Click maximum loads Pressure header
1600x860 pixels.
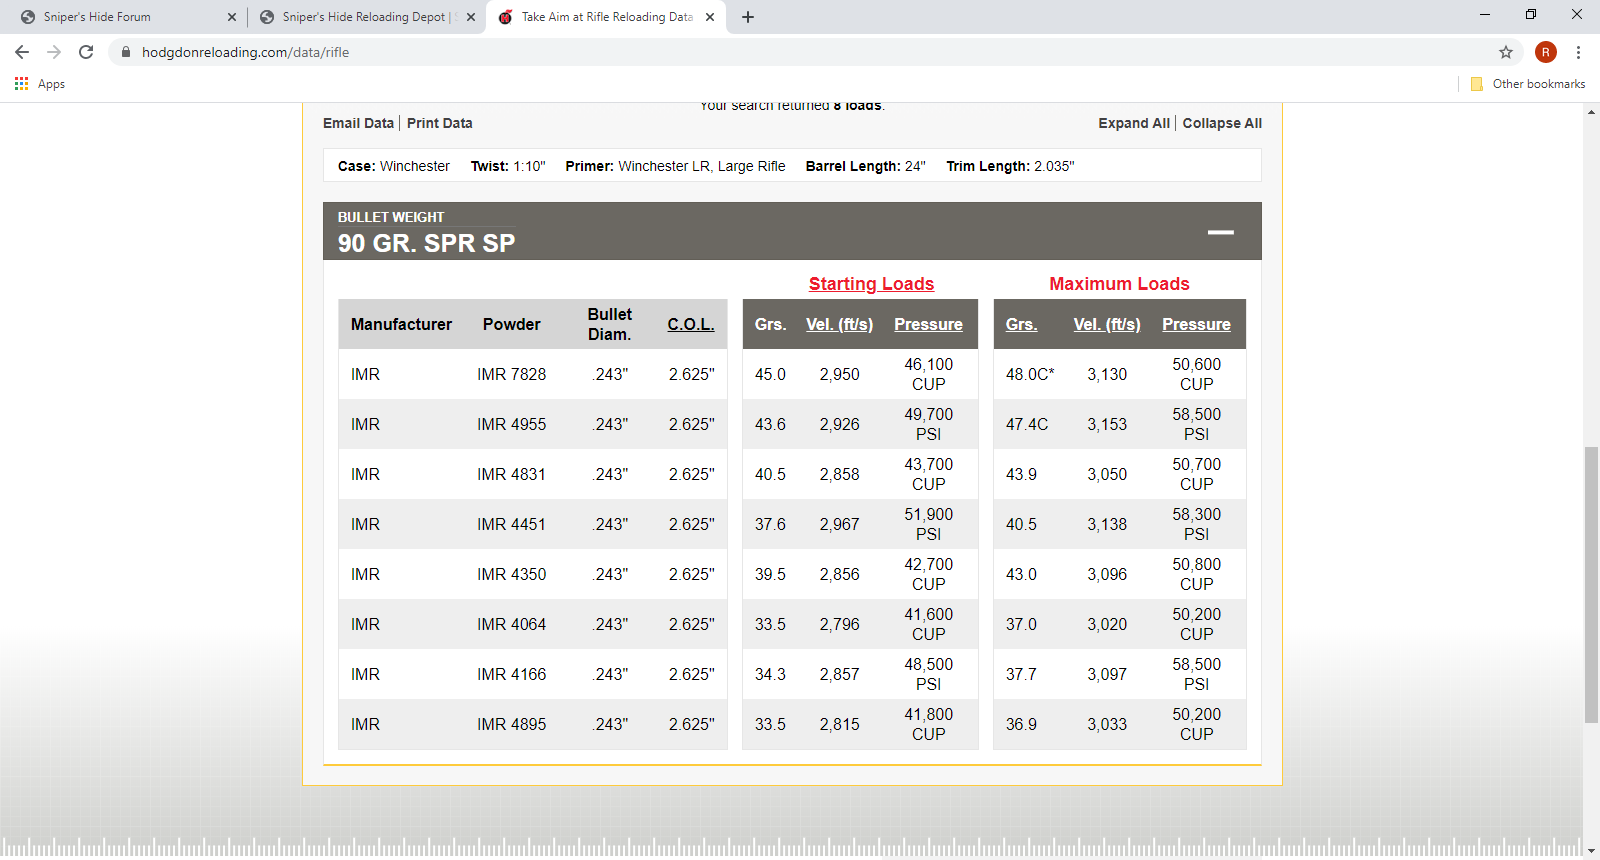1196,324
